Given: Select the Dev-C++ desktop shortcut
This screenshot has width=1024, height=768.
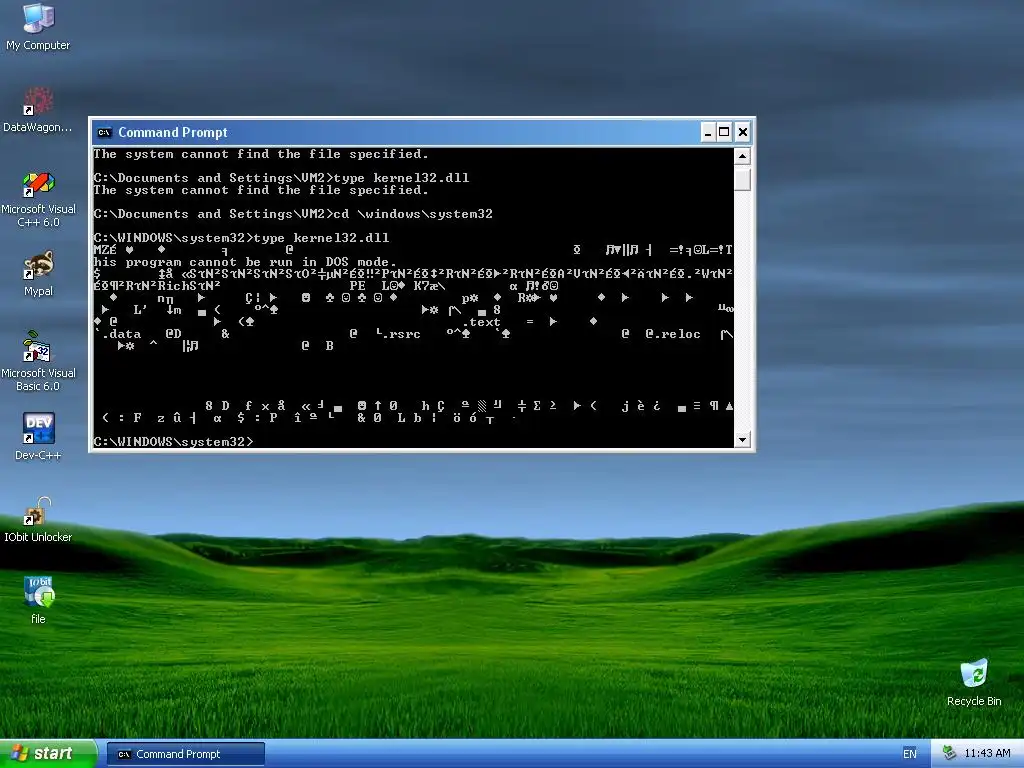Looking at the screenshot, I should 38,436.
